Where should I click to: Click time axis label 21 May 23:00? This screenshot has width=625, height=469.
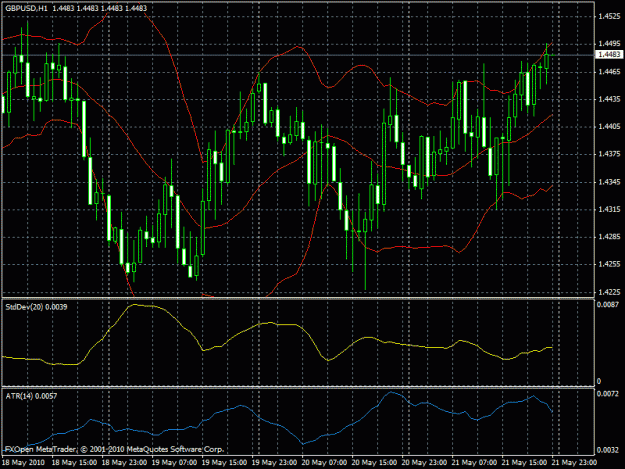click(574, 463)
